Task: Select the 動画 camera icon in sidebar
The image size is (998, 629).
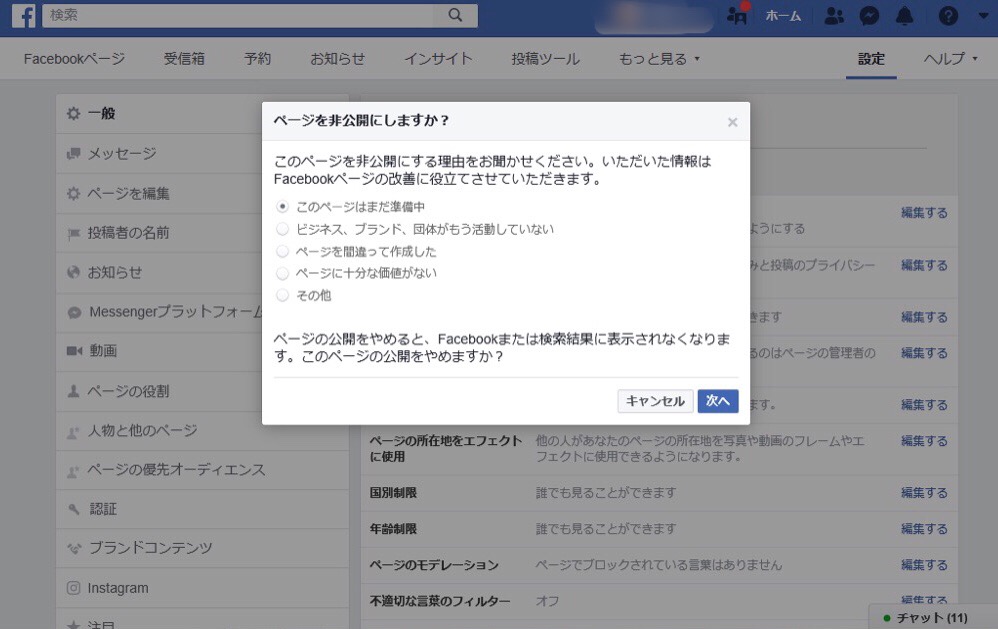Action: click(x=74, y=351)
